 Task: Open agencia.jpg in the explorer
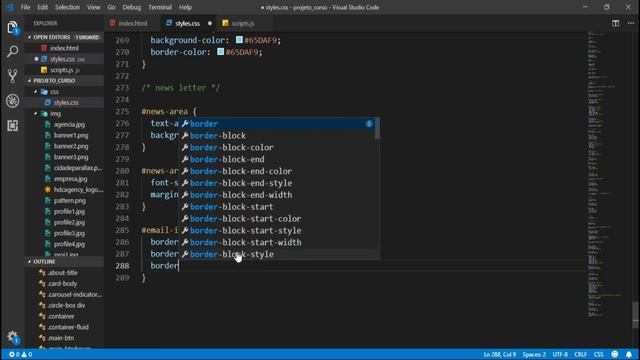click(64, 124)
